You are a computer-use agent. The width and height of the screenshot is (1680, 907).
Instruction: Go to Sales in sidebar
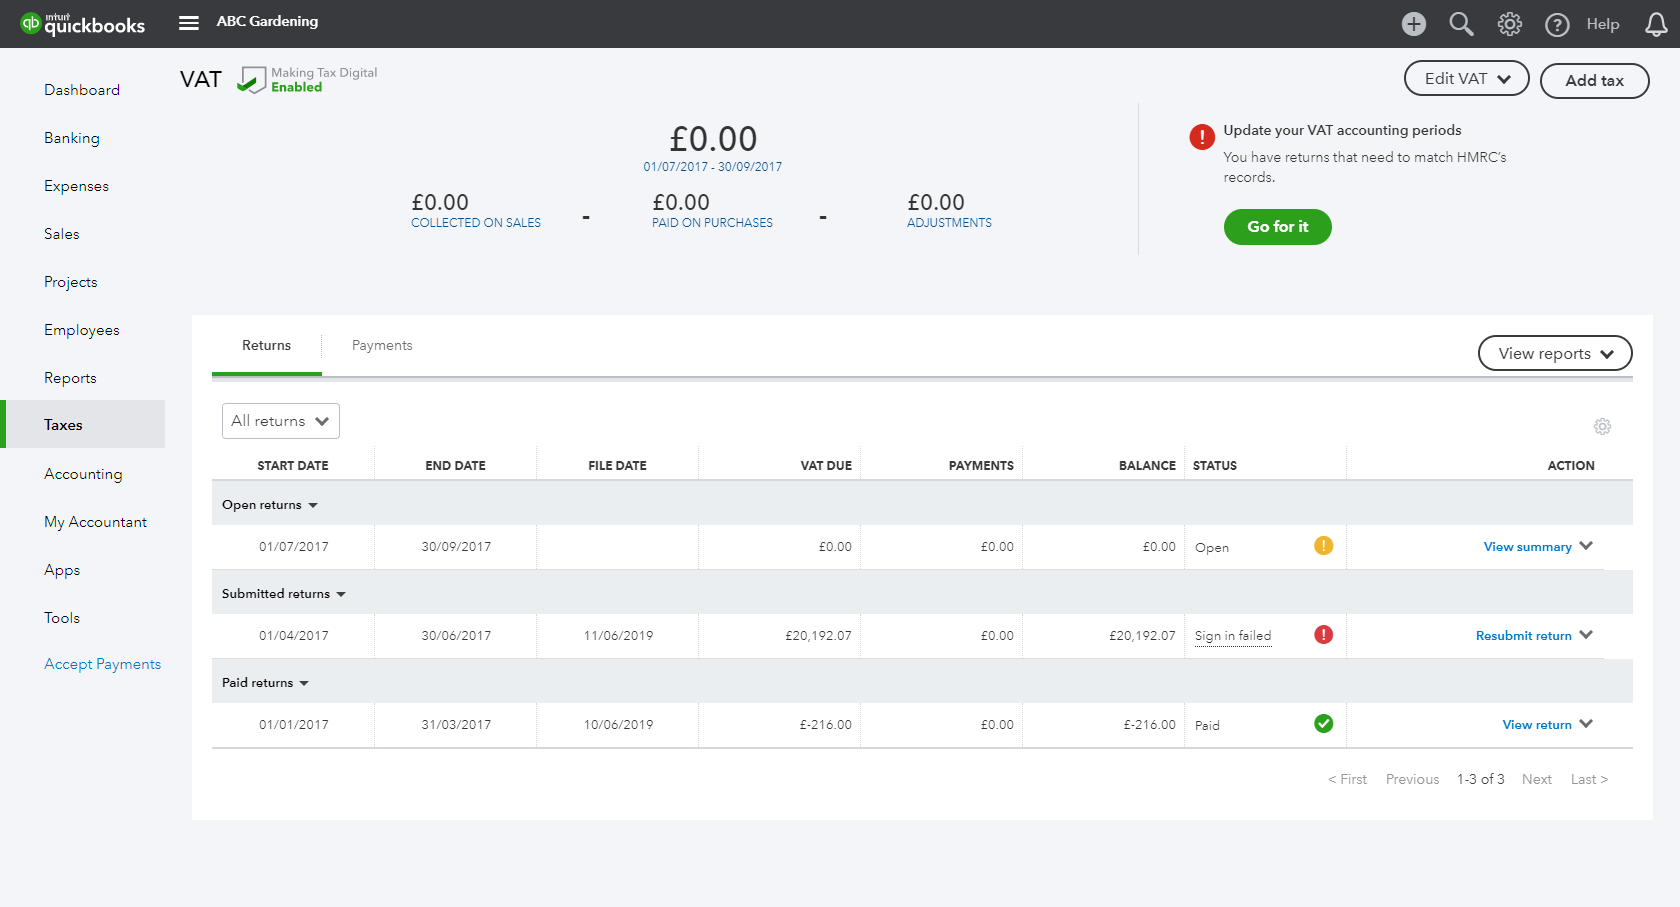point(62,234)
